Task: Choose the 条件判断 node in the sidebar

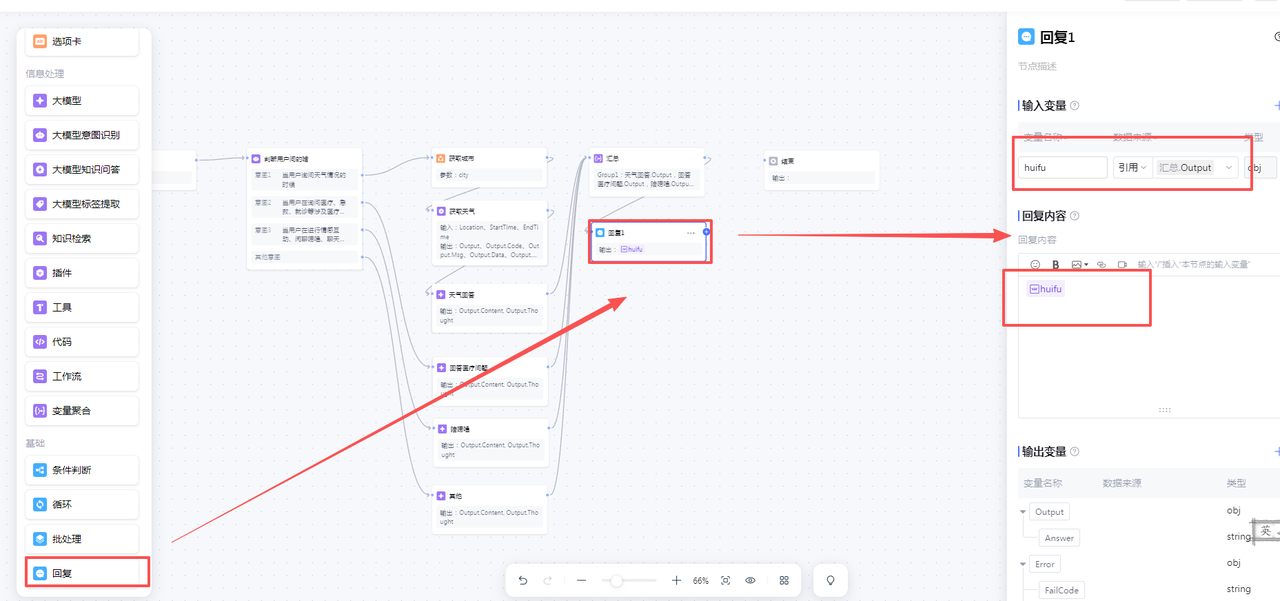Action: coord(82,470)
